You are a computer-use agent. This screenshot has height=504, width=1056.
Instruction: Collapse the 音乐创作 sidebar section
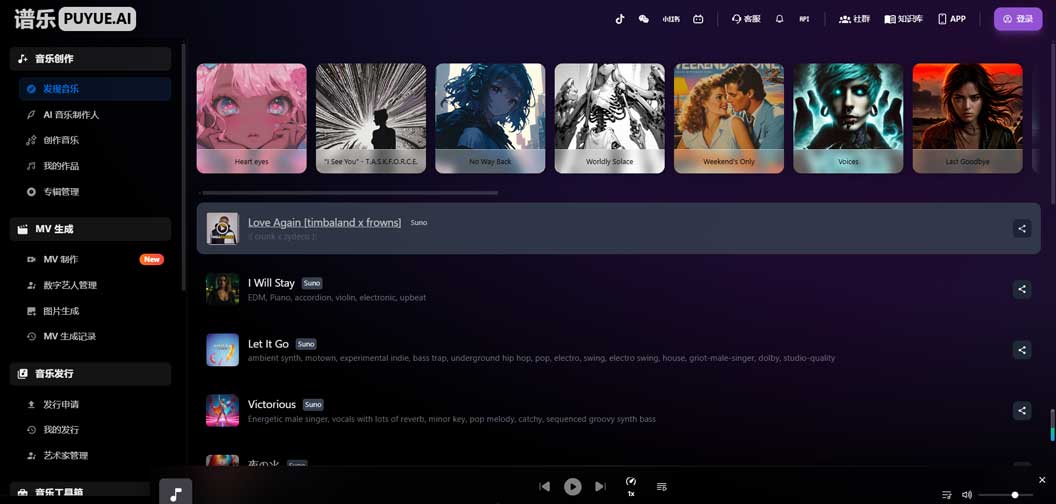pos(90,59)
